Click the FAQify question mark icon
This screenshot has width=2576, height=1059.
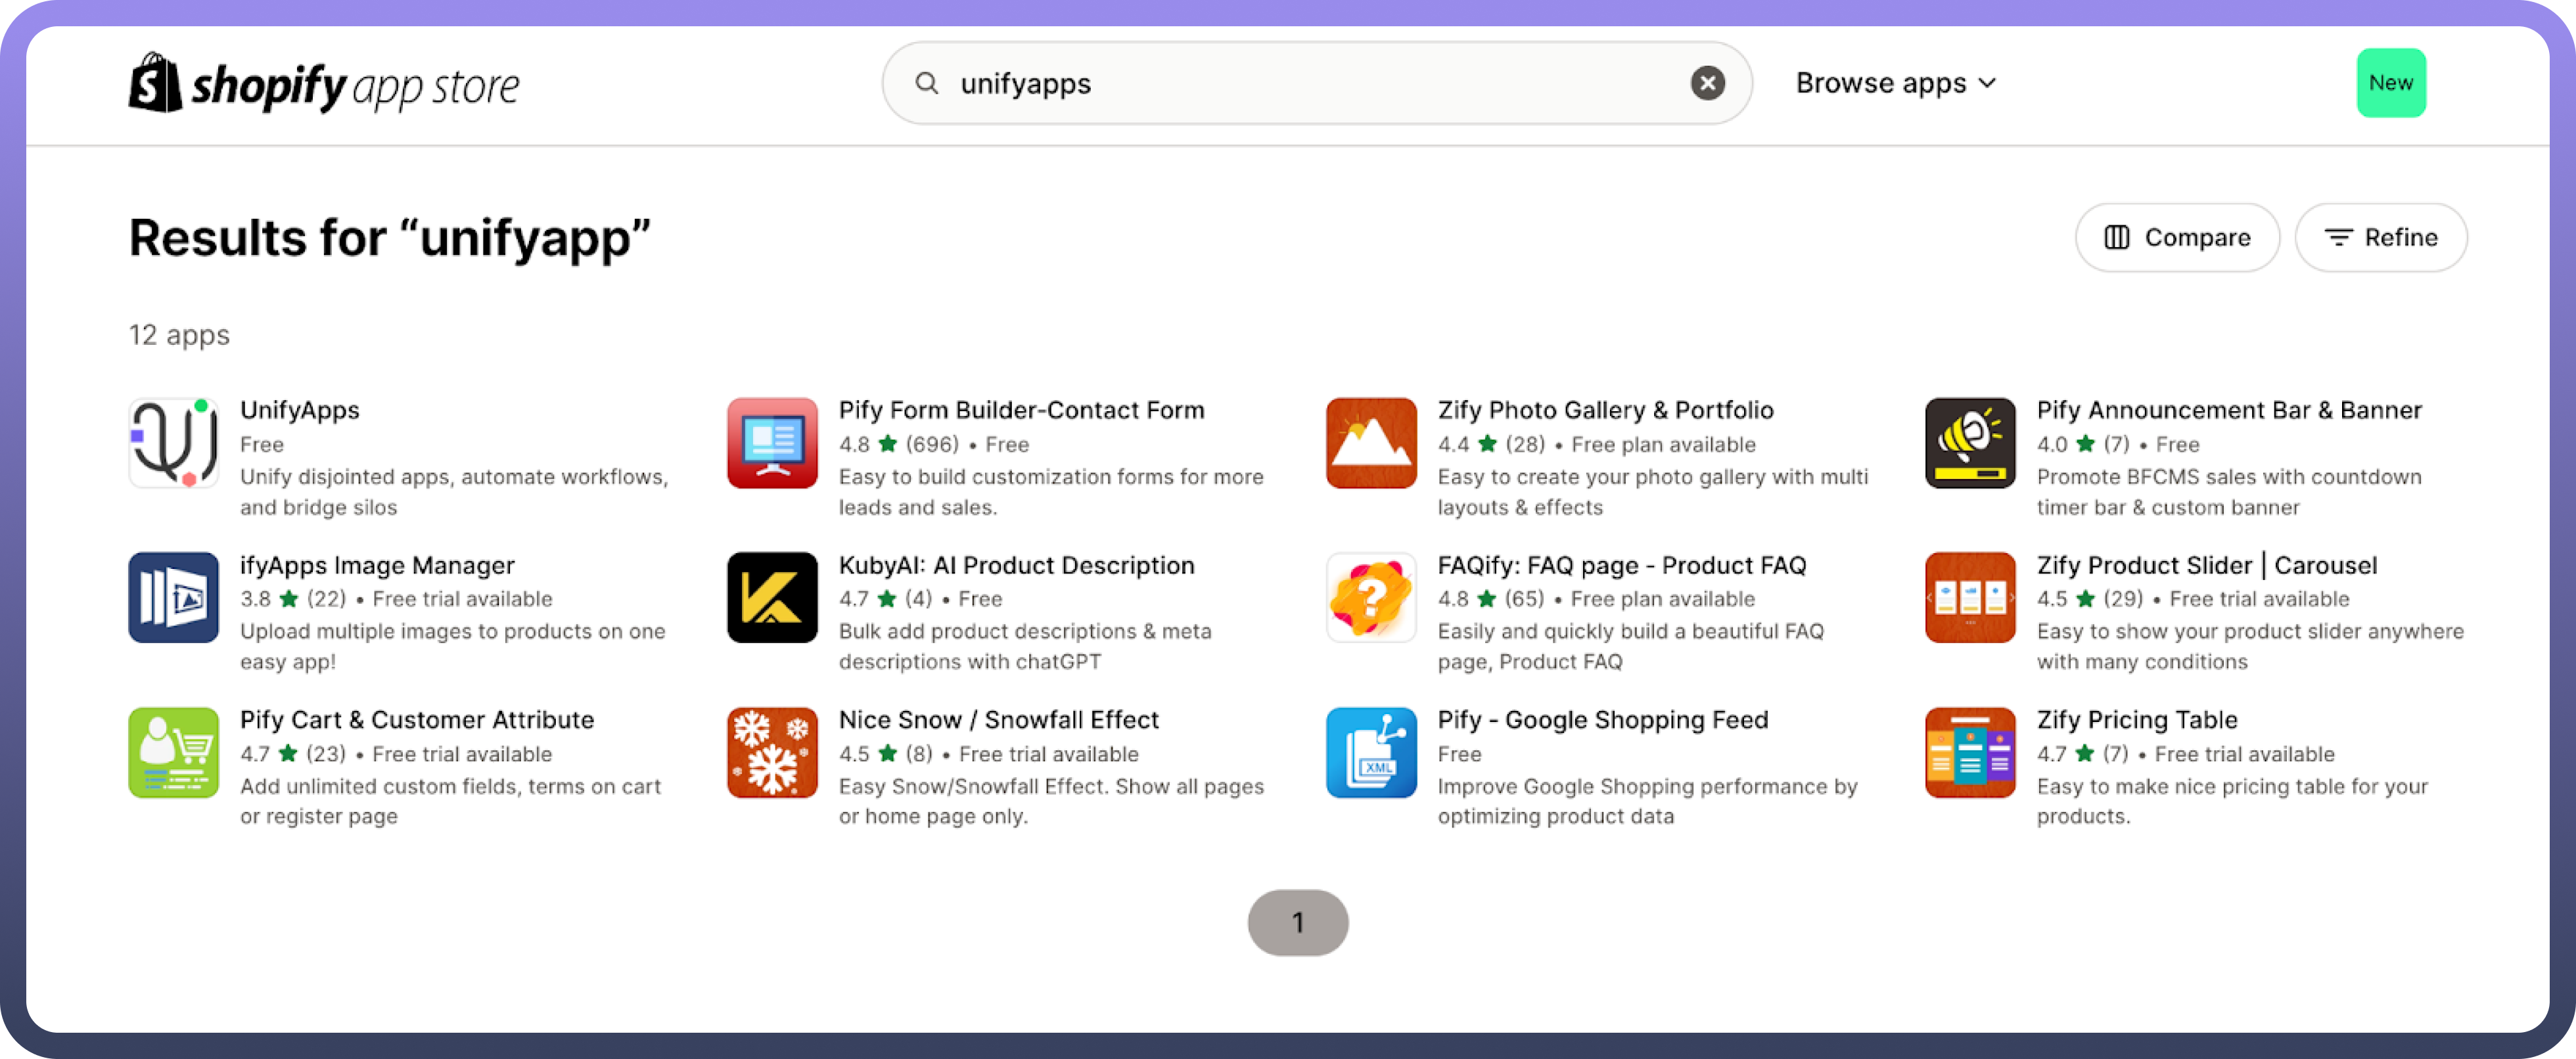click(1371, 597)
